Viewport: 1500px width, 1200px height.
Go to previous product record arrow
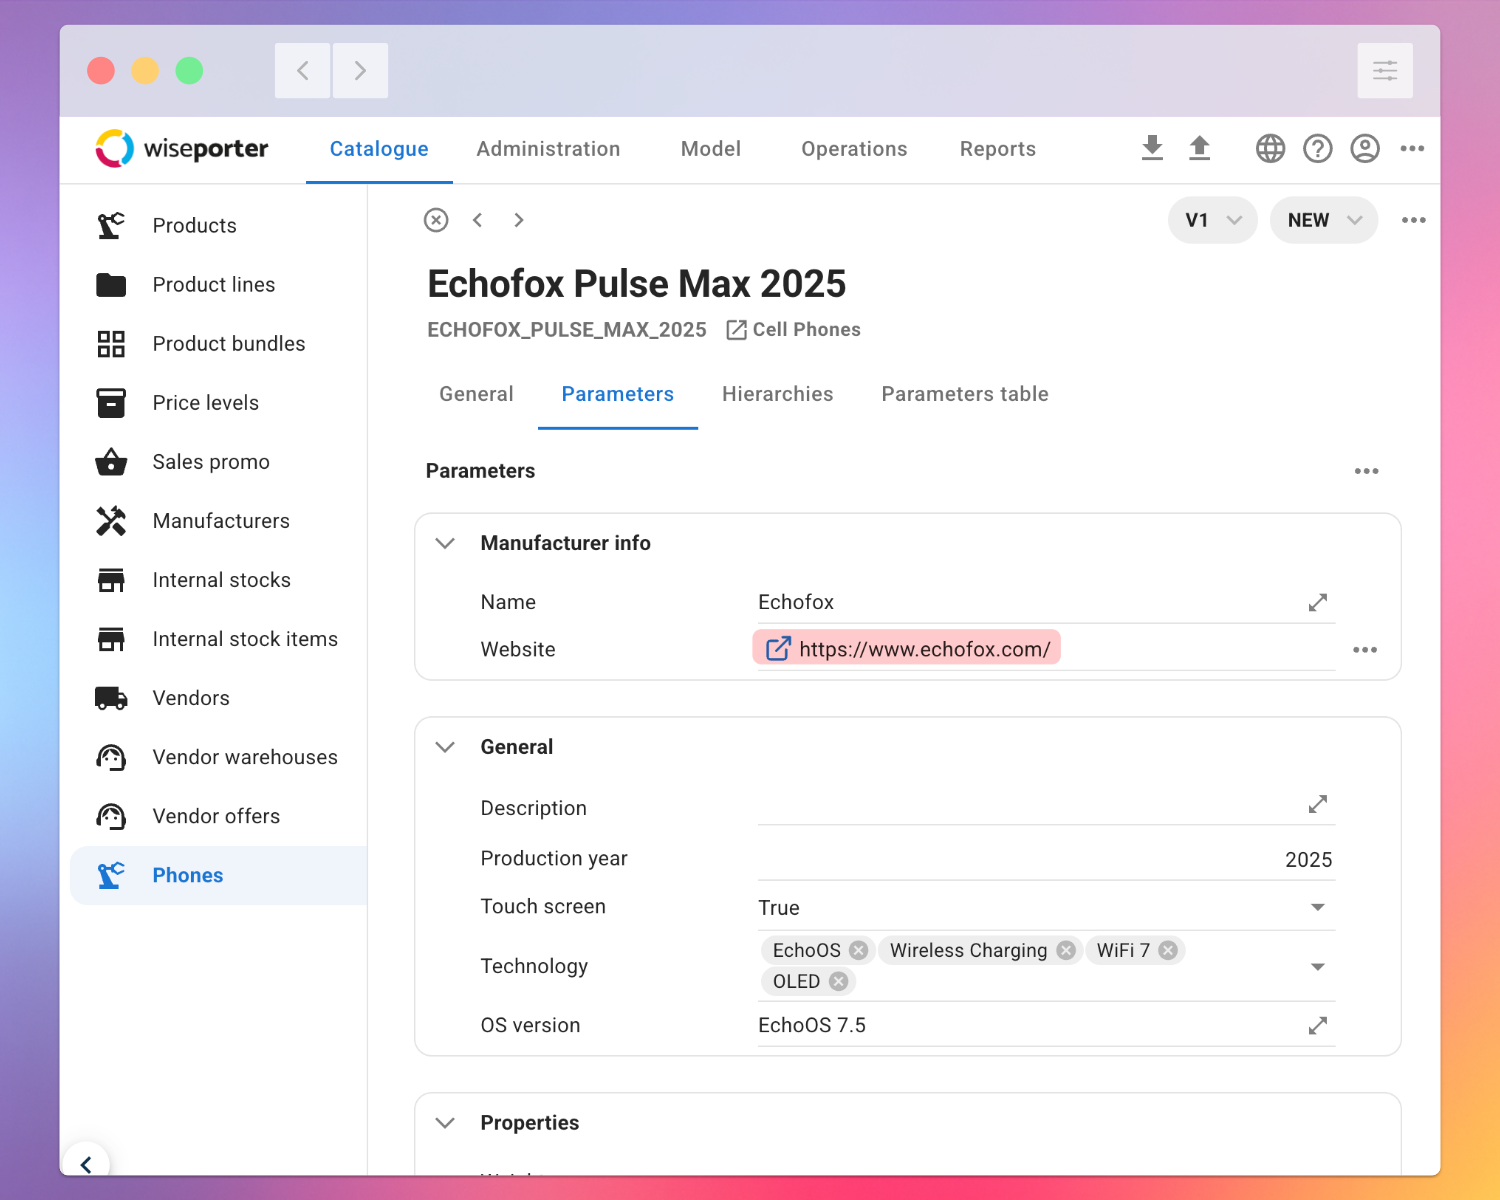click(478, 220)
